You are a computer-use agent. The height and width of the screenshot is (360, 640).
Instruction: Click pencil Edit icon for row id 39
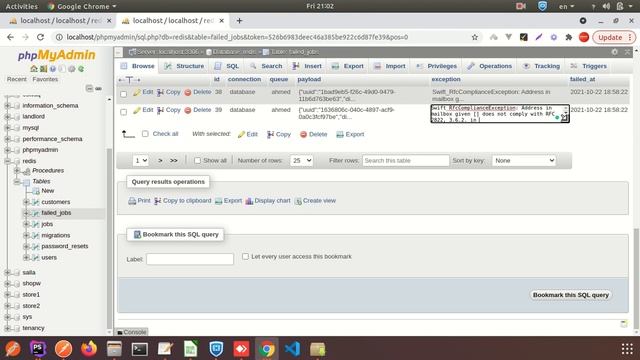[137, 110]
